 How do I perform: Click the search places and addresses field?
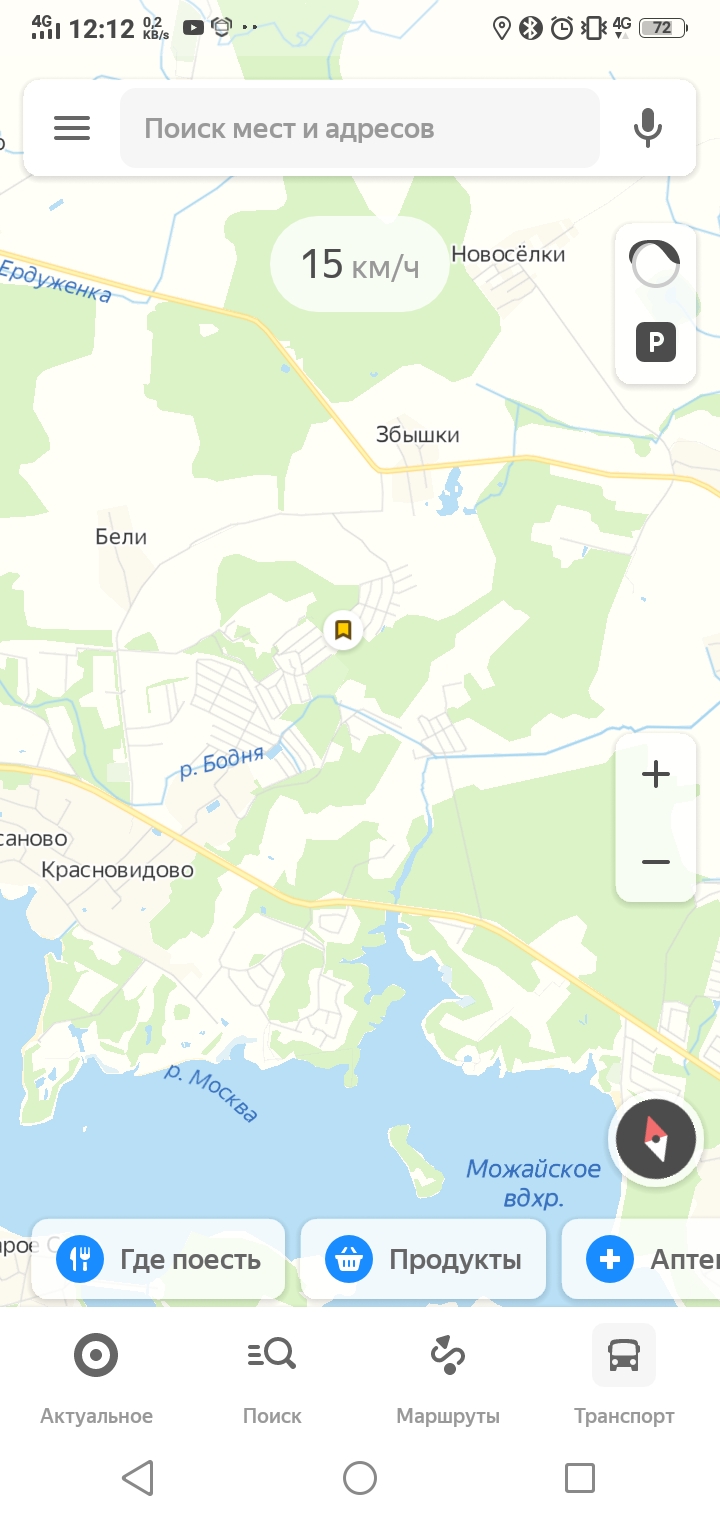click(360, 128)
